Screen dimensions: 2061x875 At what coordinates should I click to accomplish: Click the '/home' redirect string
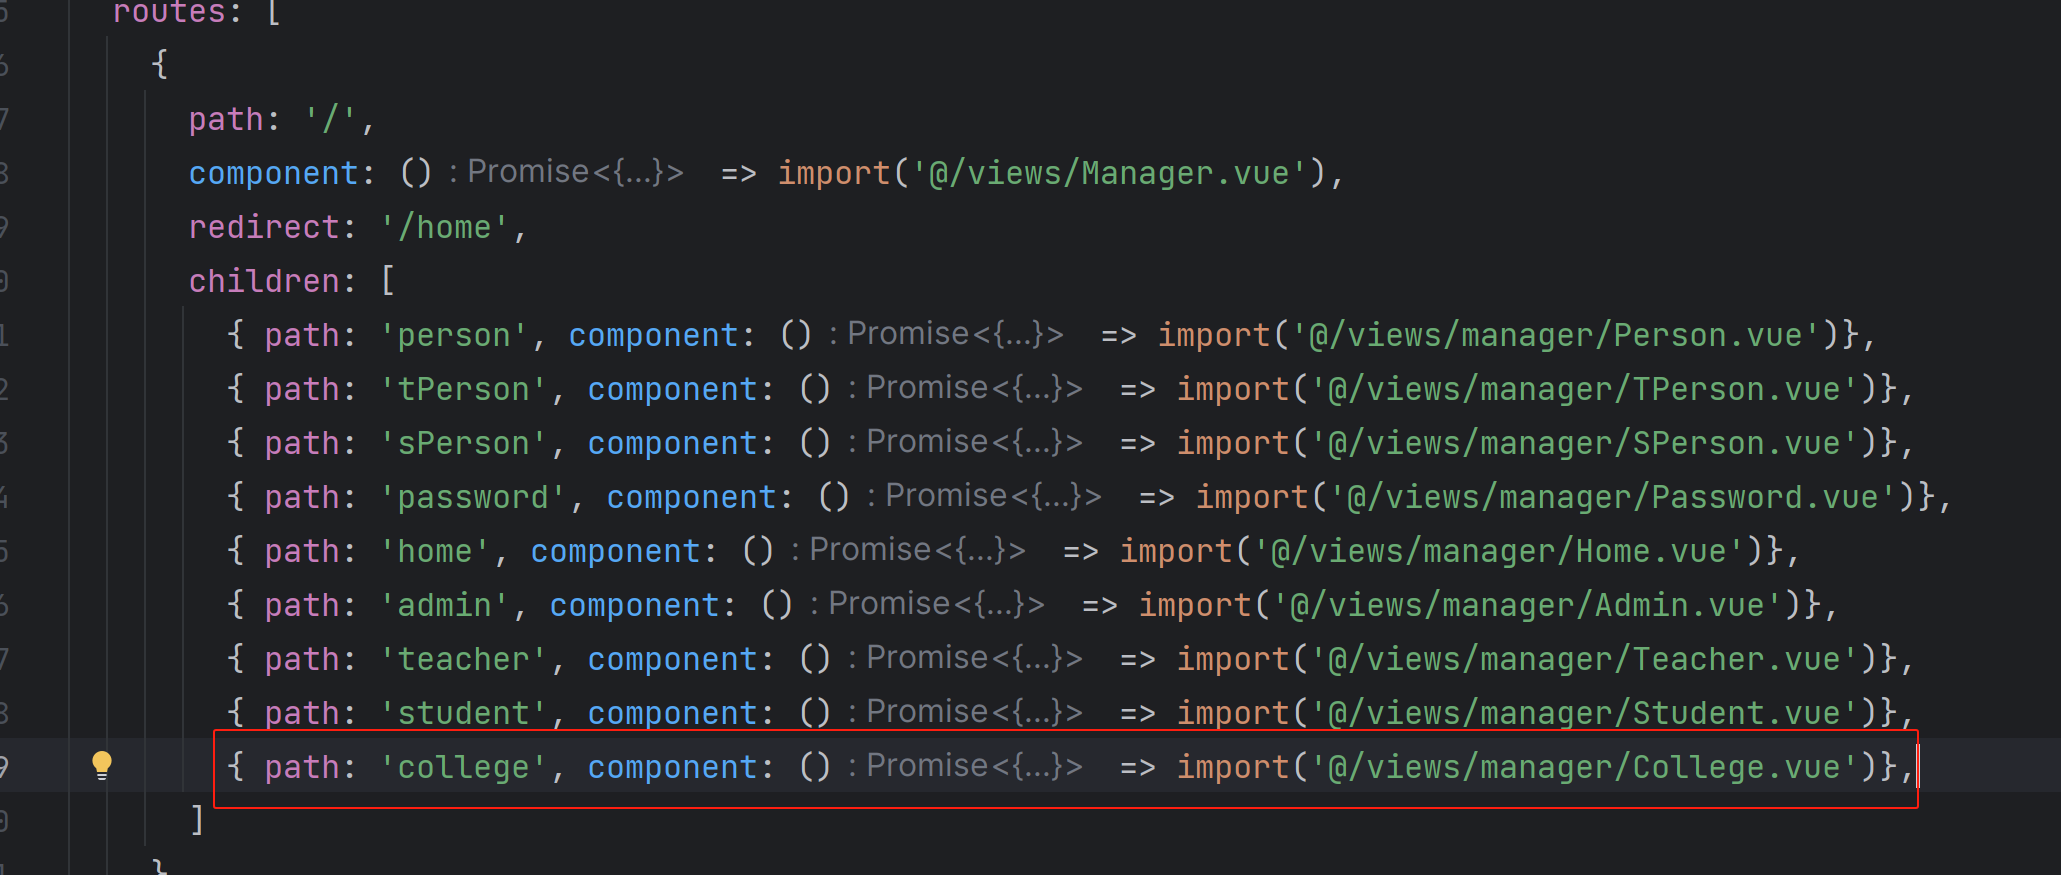point(453,228)
